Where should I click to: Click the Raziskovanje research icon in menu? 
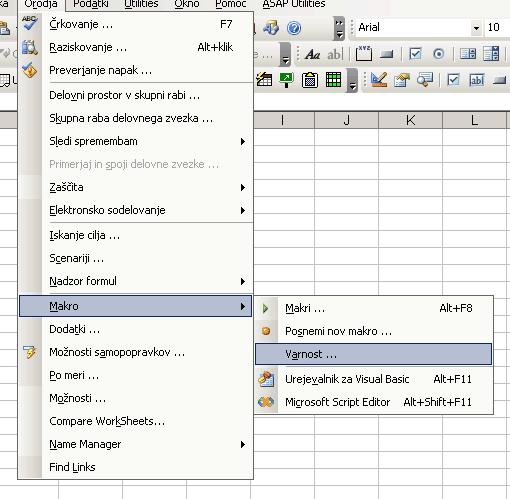point(30,47)
